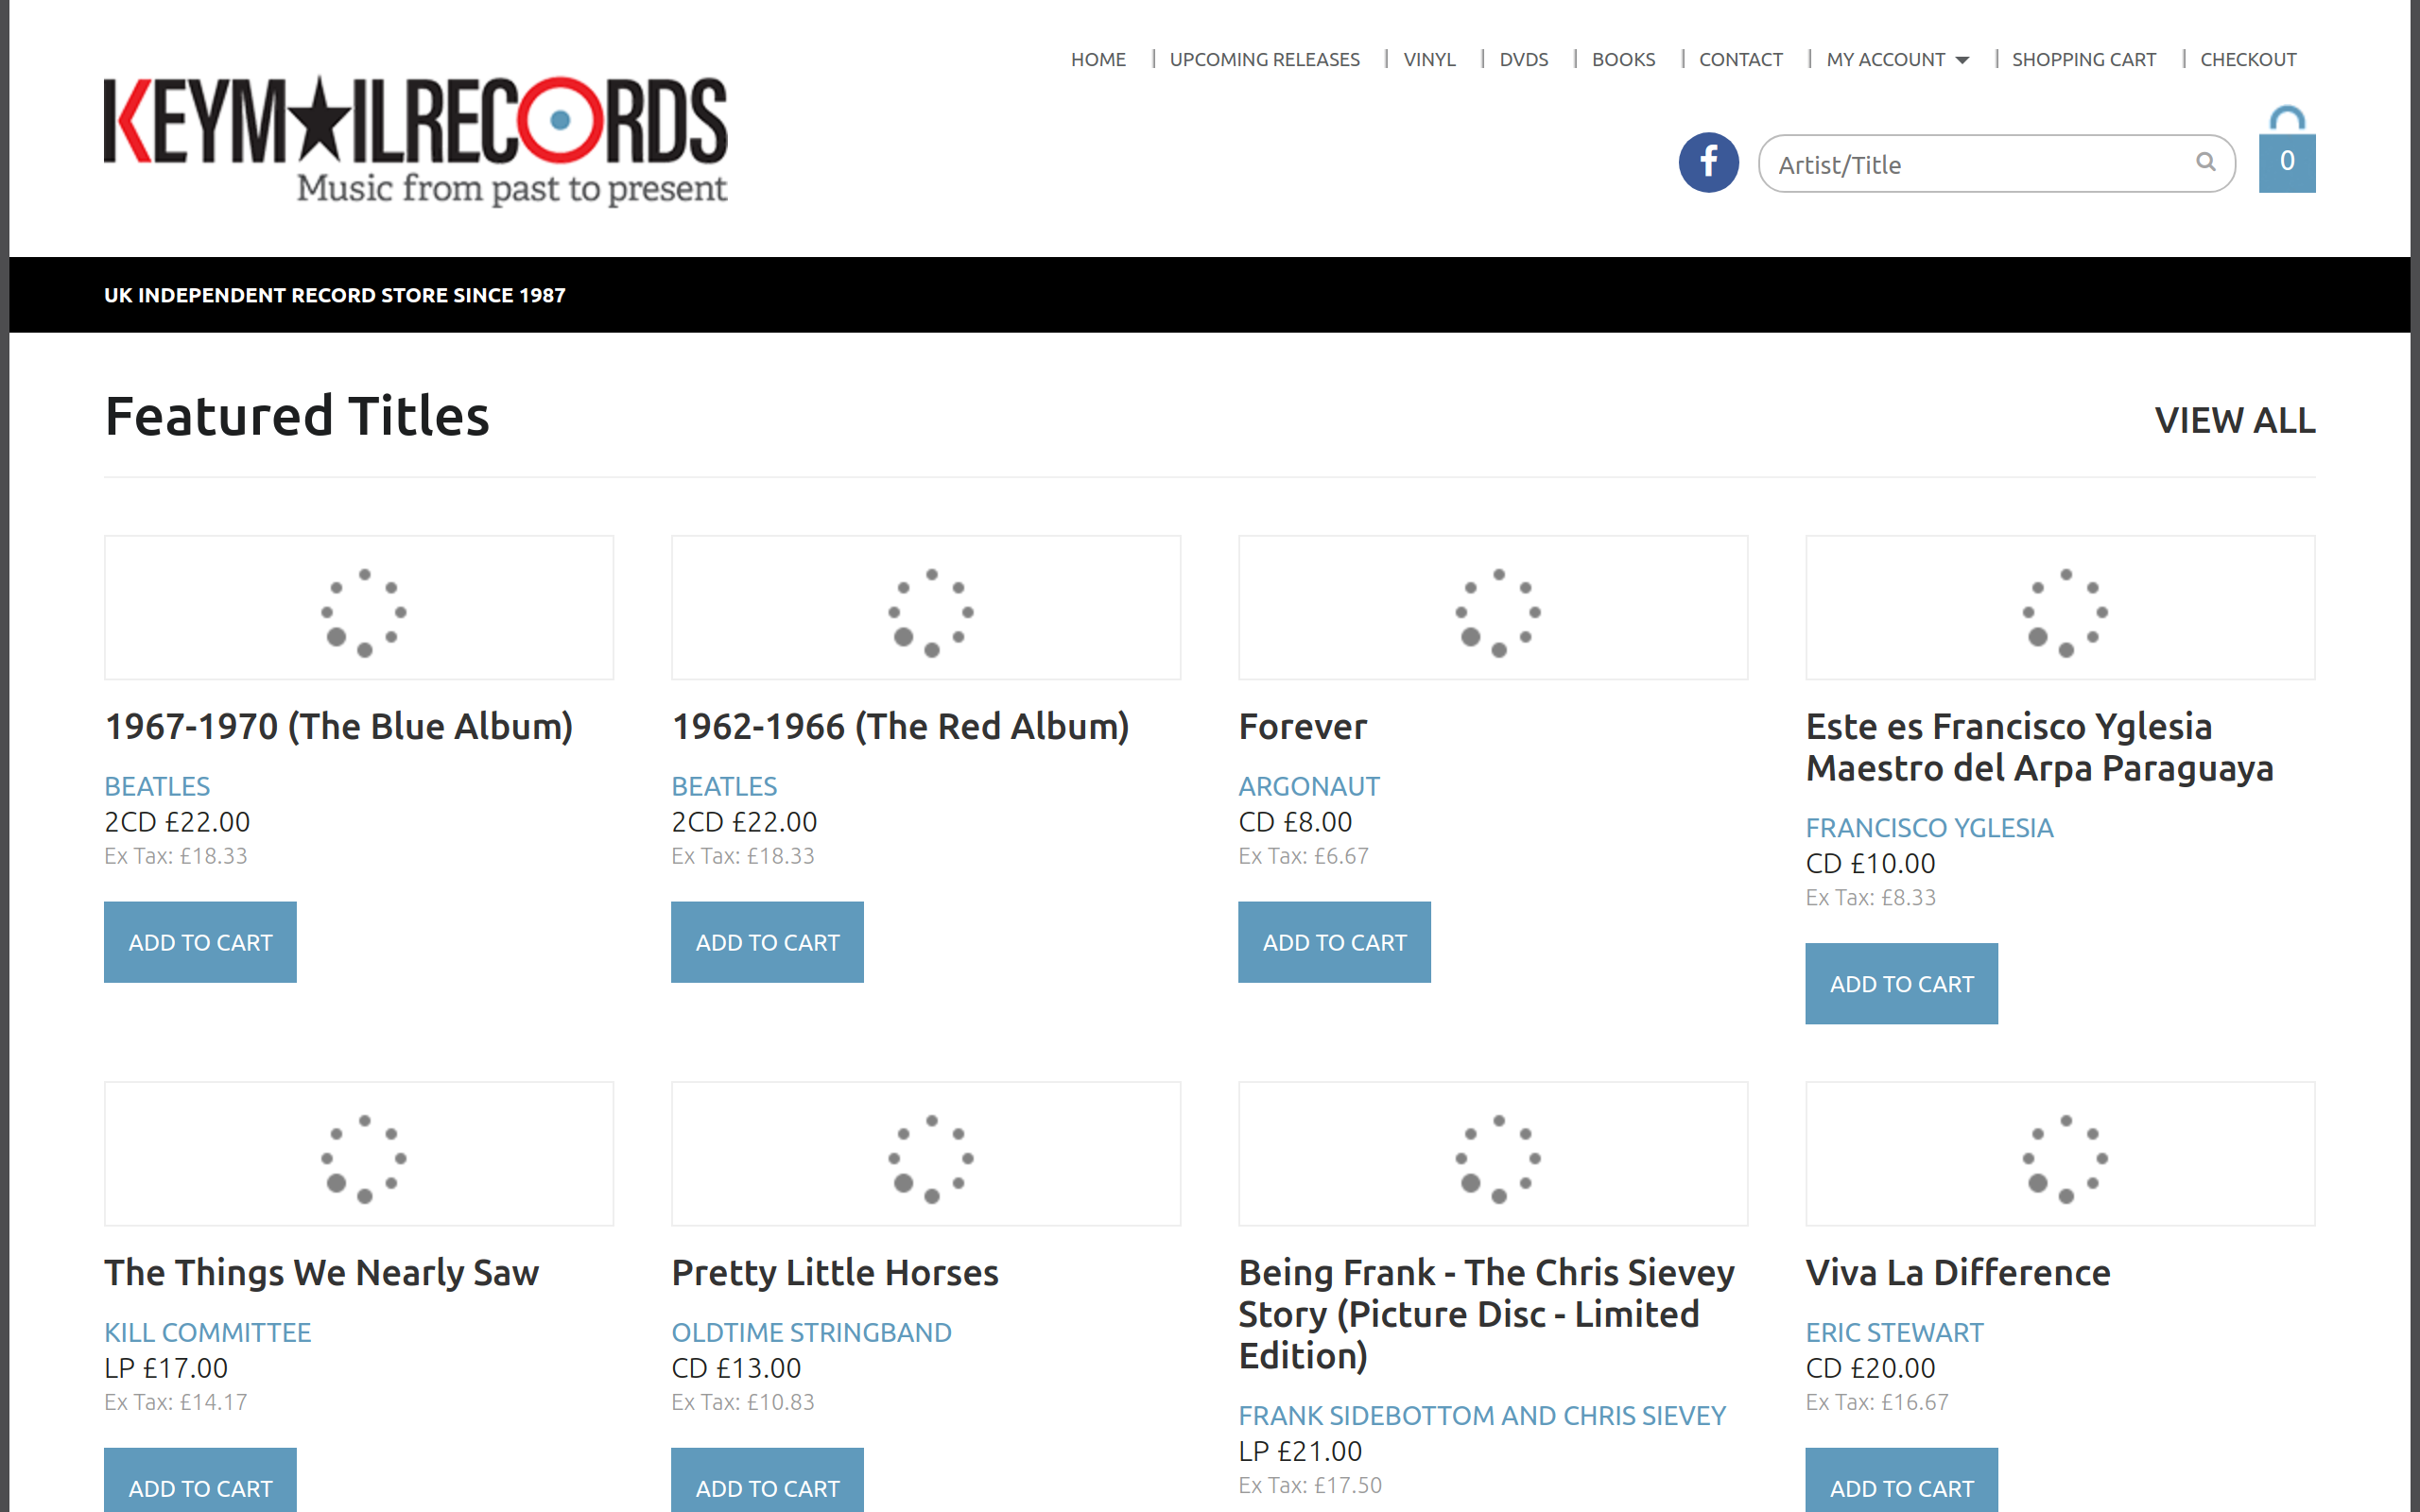
Task: Add Forever by Argonaut to cart
Action: (1334, 941)
